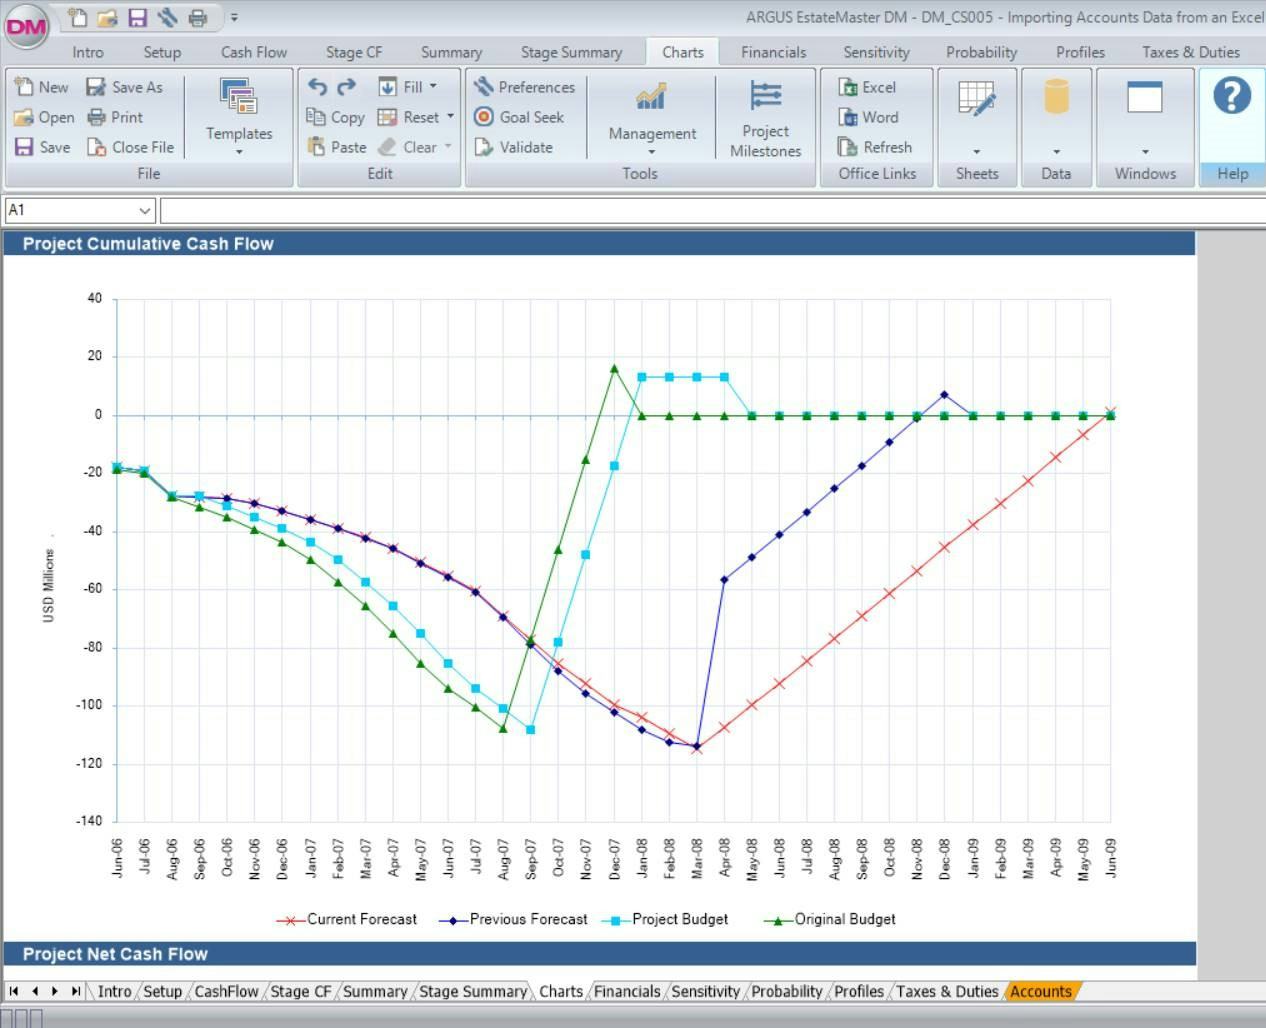Open the Clear dropdown menu
The height and width of the screenshot is (1028, 1266).
tap(446, 147)
